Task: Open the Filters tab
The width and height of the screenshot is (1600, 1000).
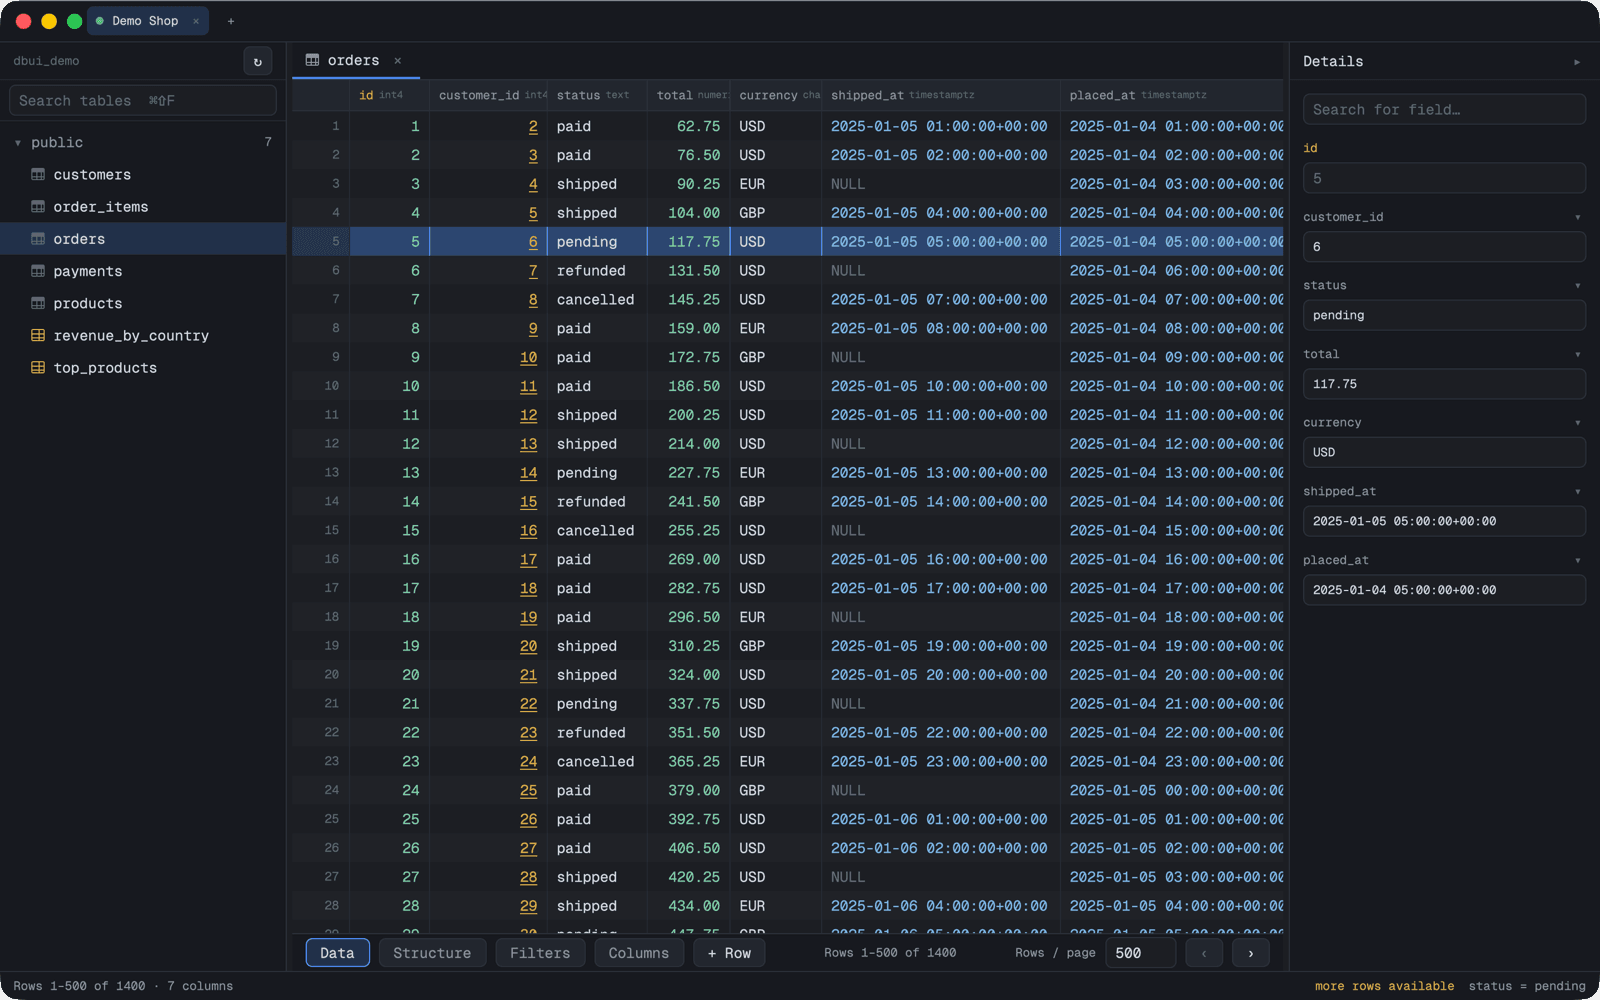Action: pyautogui.click(x=540, y=953)
